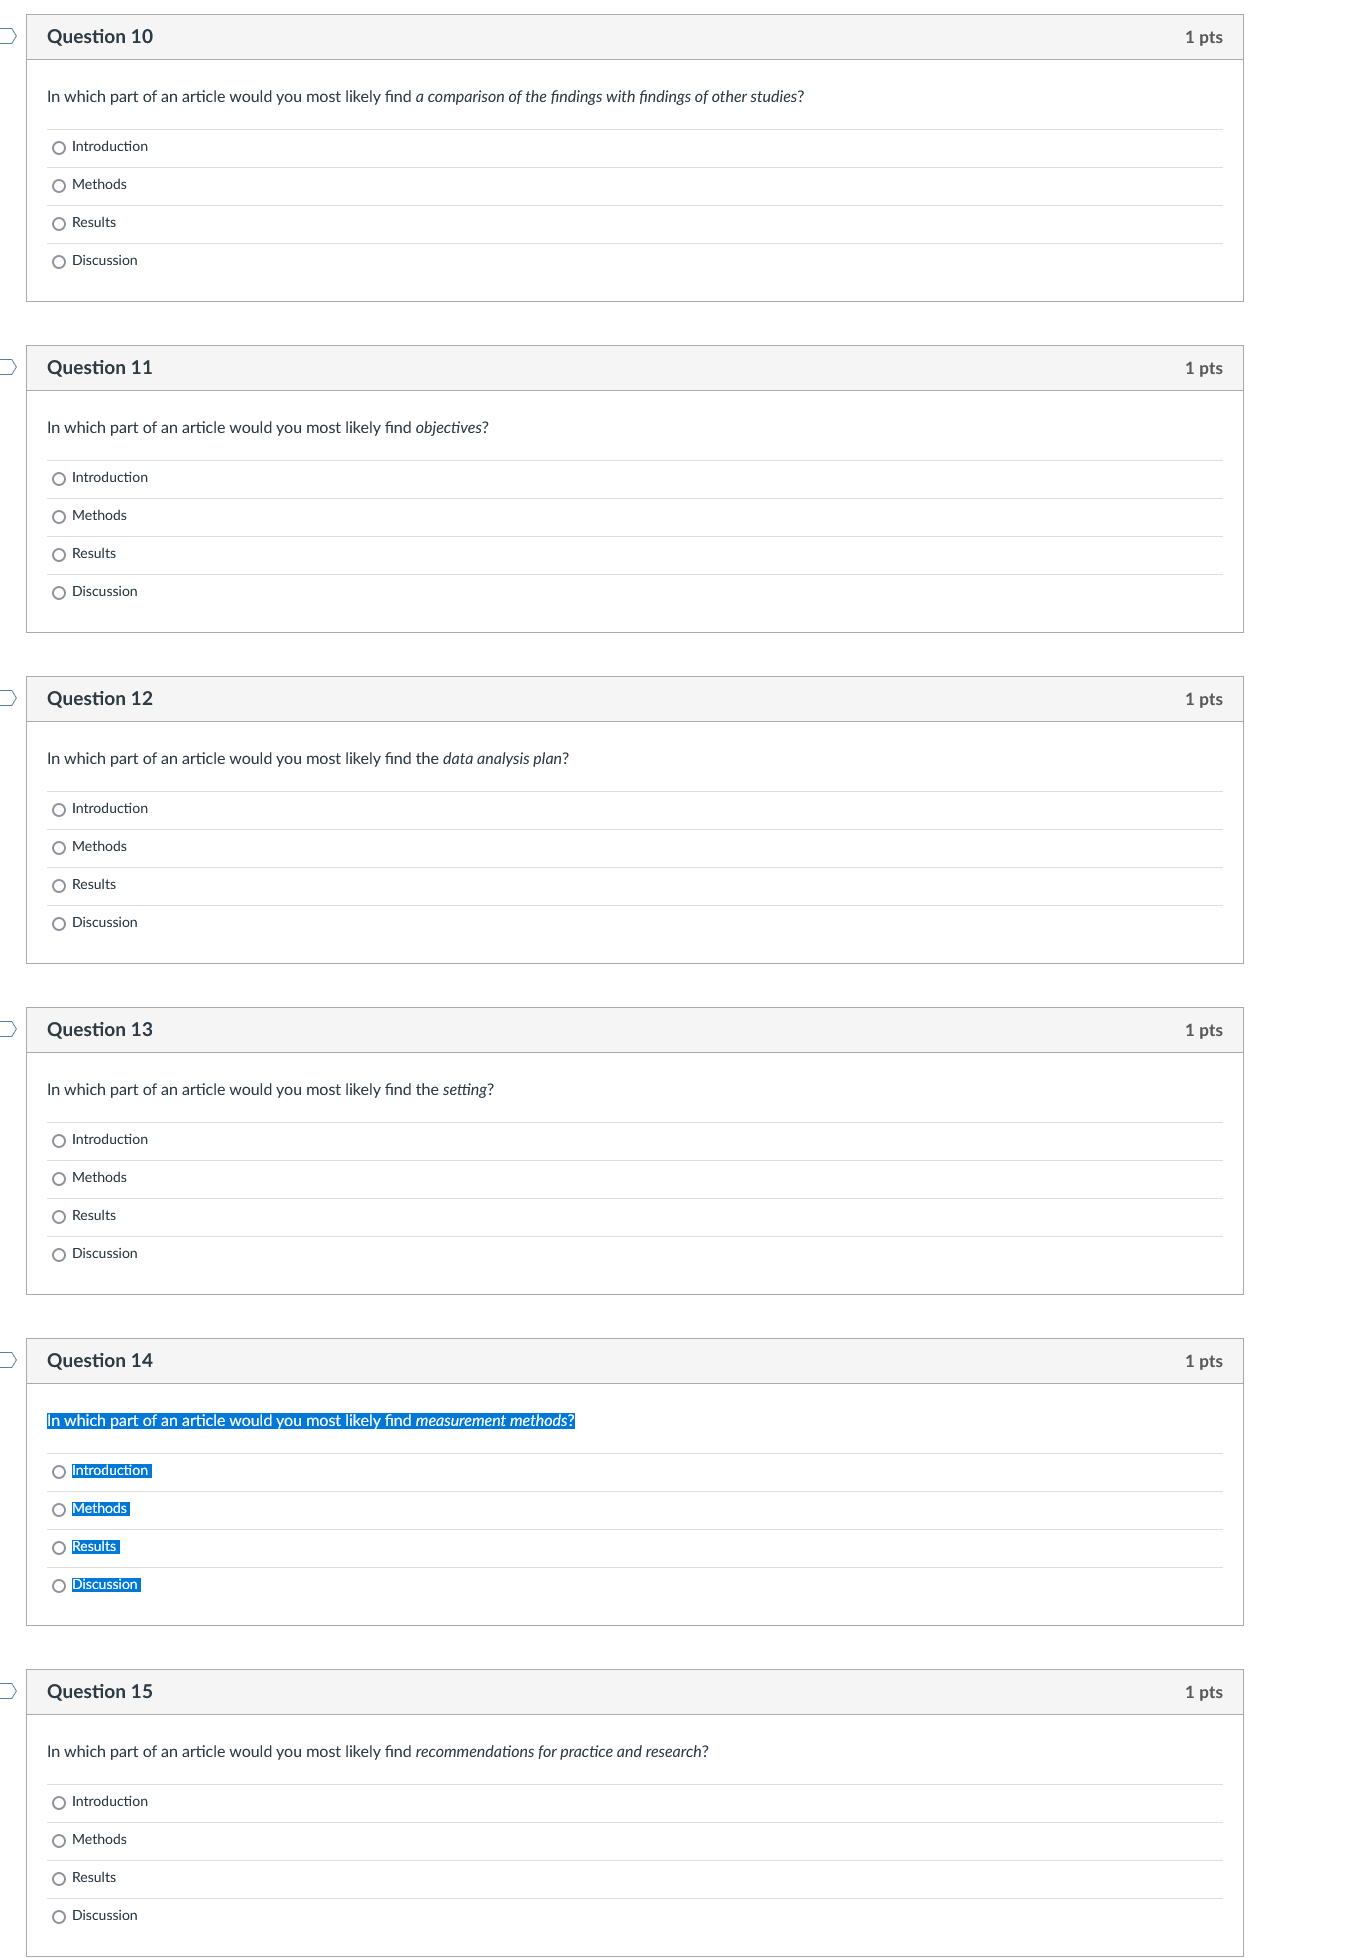
Task: Click the Question 11 objectives question text
Action: 268,428
